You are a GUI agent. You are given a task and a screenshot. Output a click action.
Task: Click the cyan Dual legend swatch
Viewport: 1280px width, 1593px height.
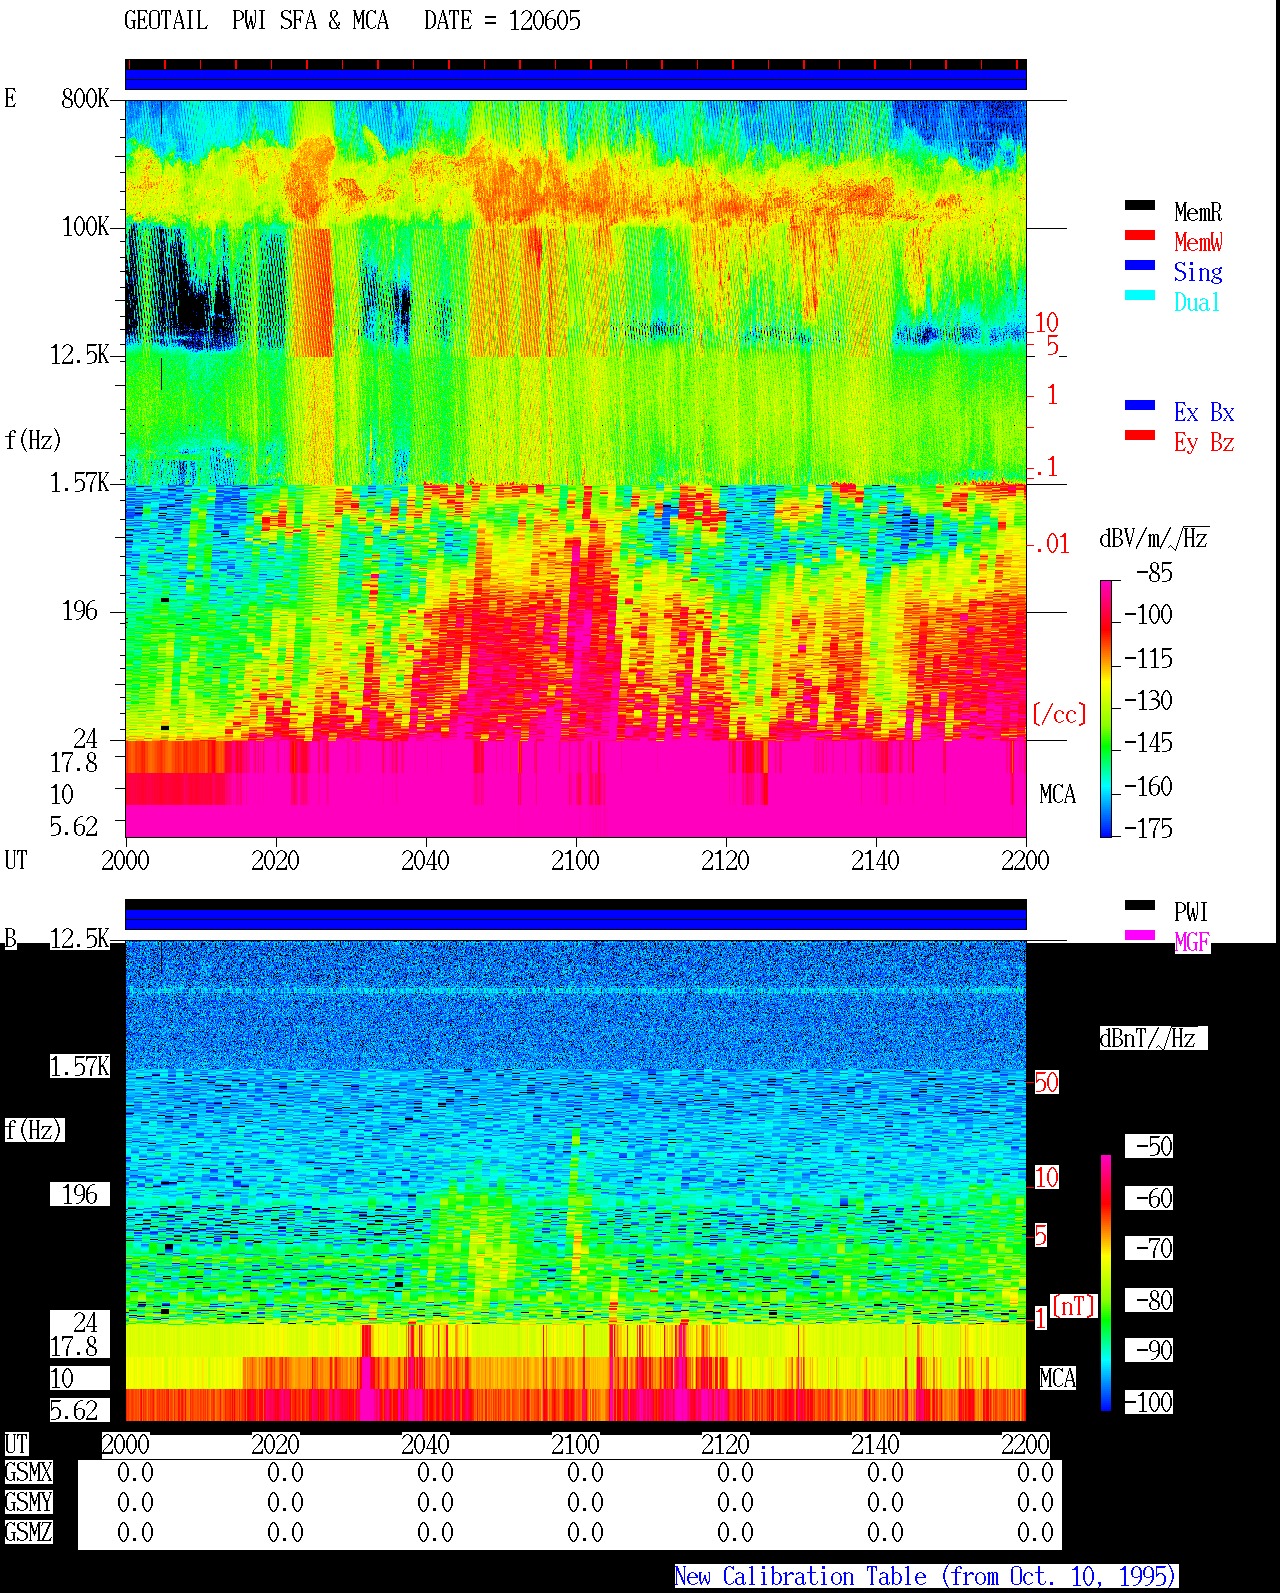pos(1140,296)
